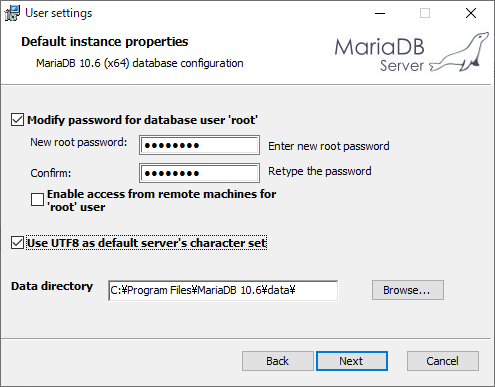Toggle Use UTF8 as default character set
Viewport: 495px width, 387px height.
17,243
